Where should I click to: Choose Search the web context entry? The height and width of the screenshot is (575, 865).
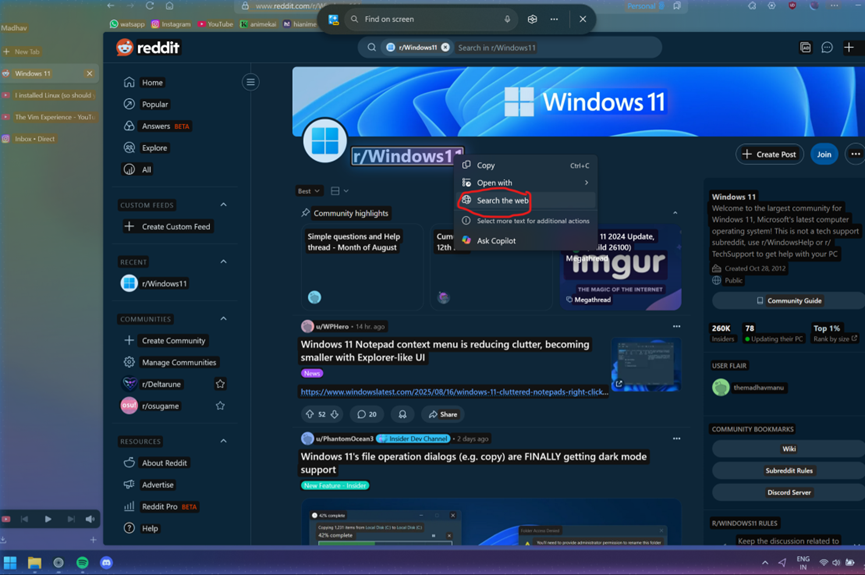526,200
